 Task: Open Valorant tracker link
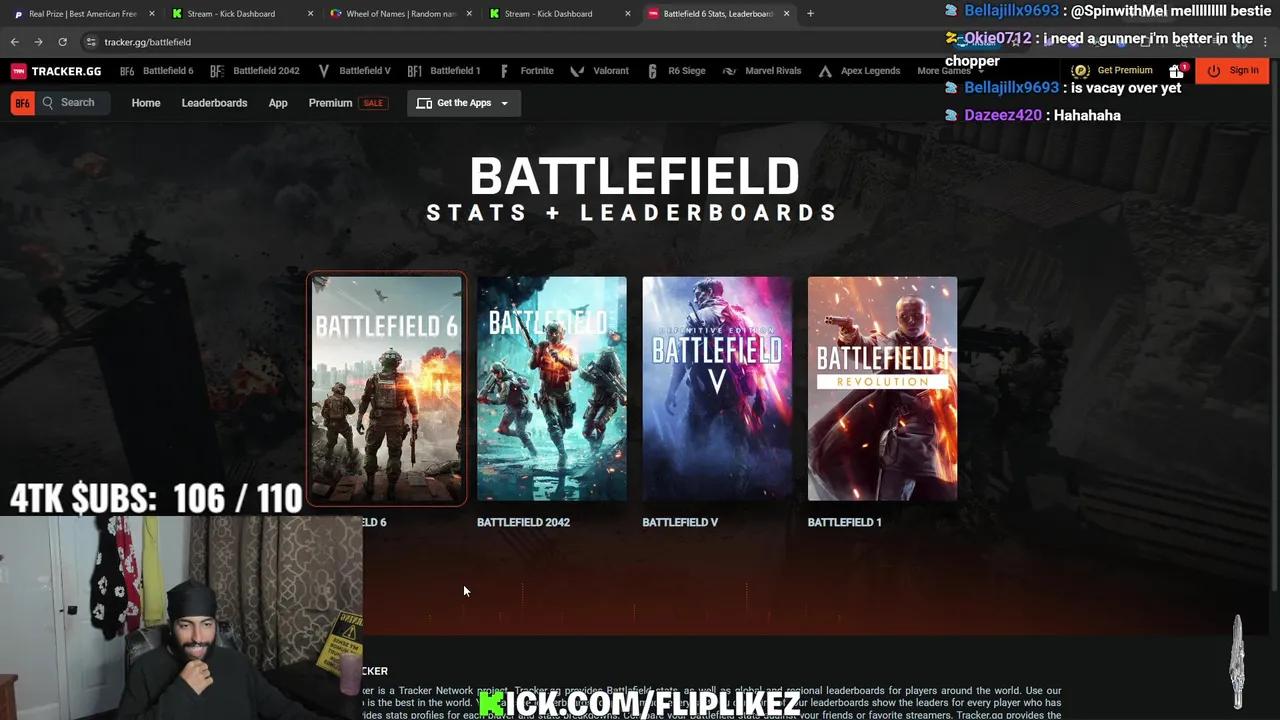[600, 71]
